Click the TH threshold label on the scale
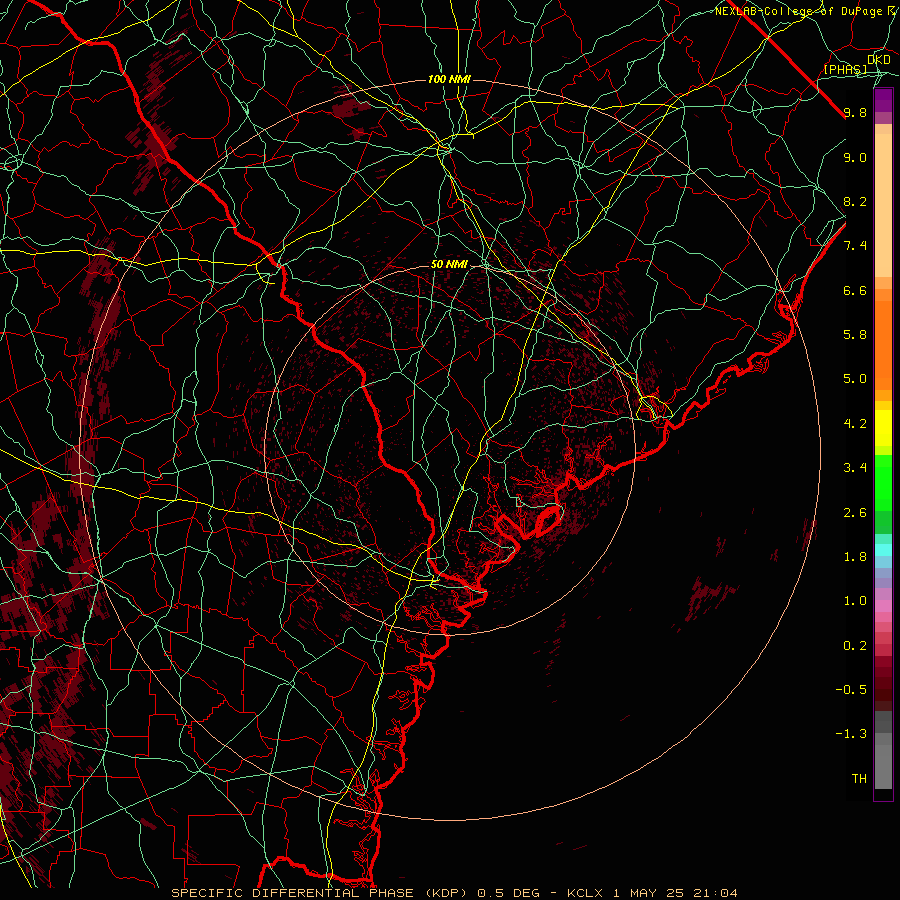The image size is (900, 900). tap(859, 779)
